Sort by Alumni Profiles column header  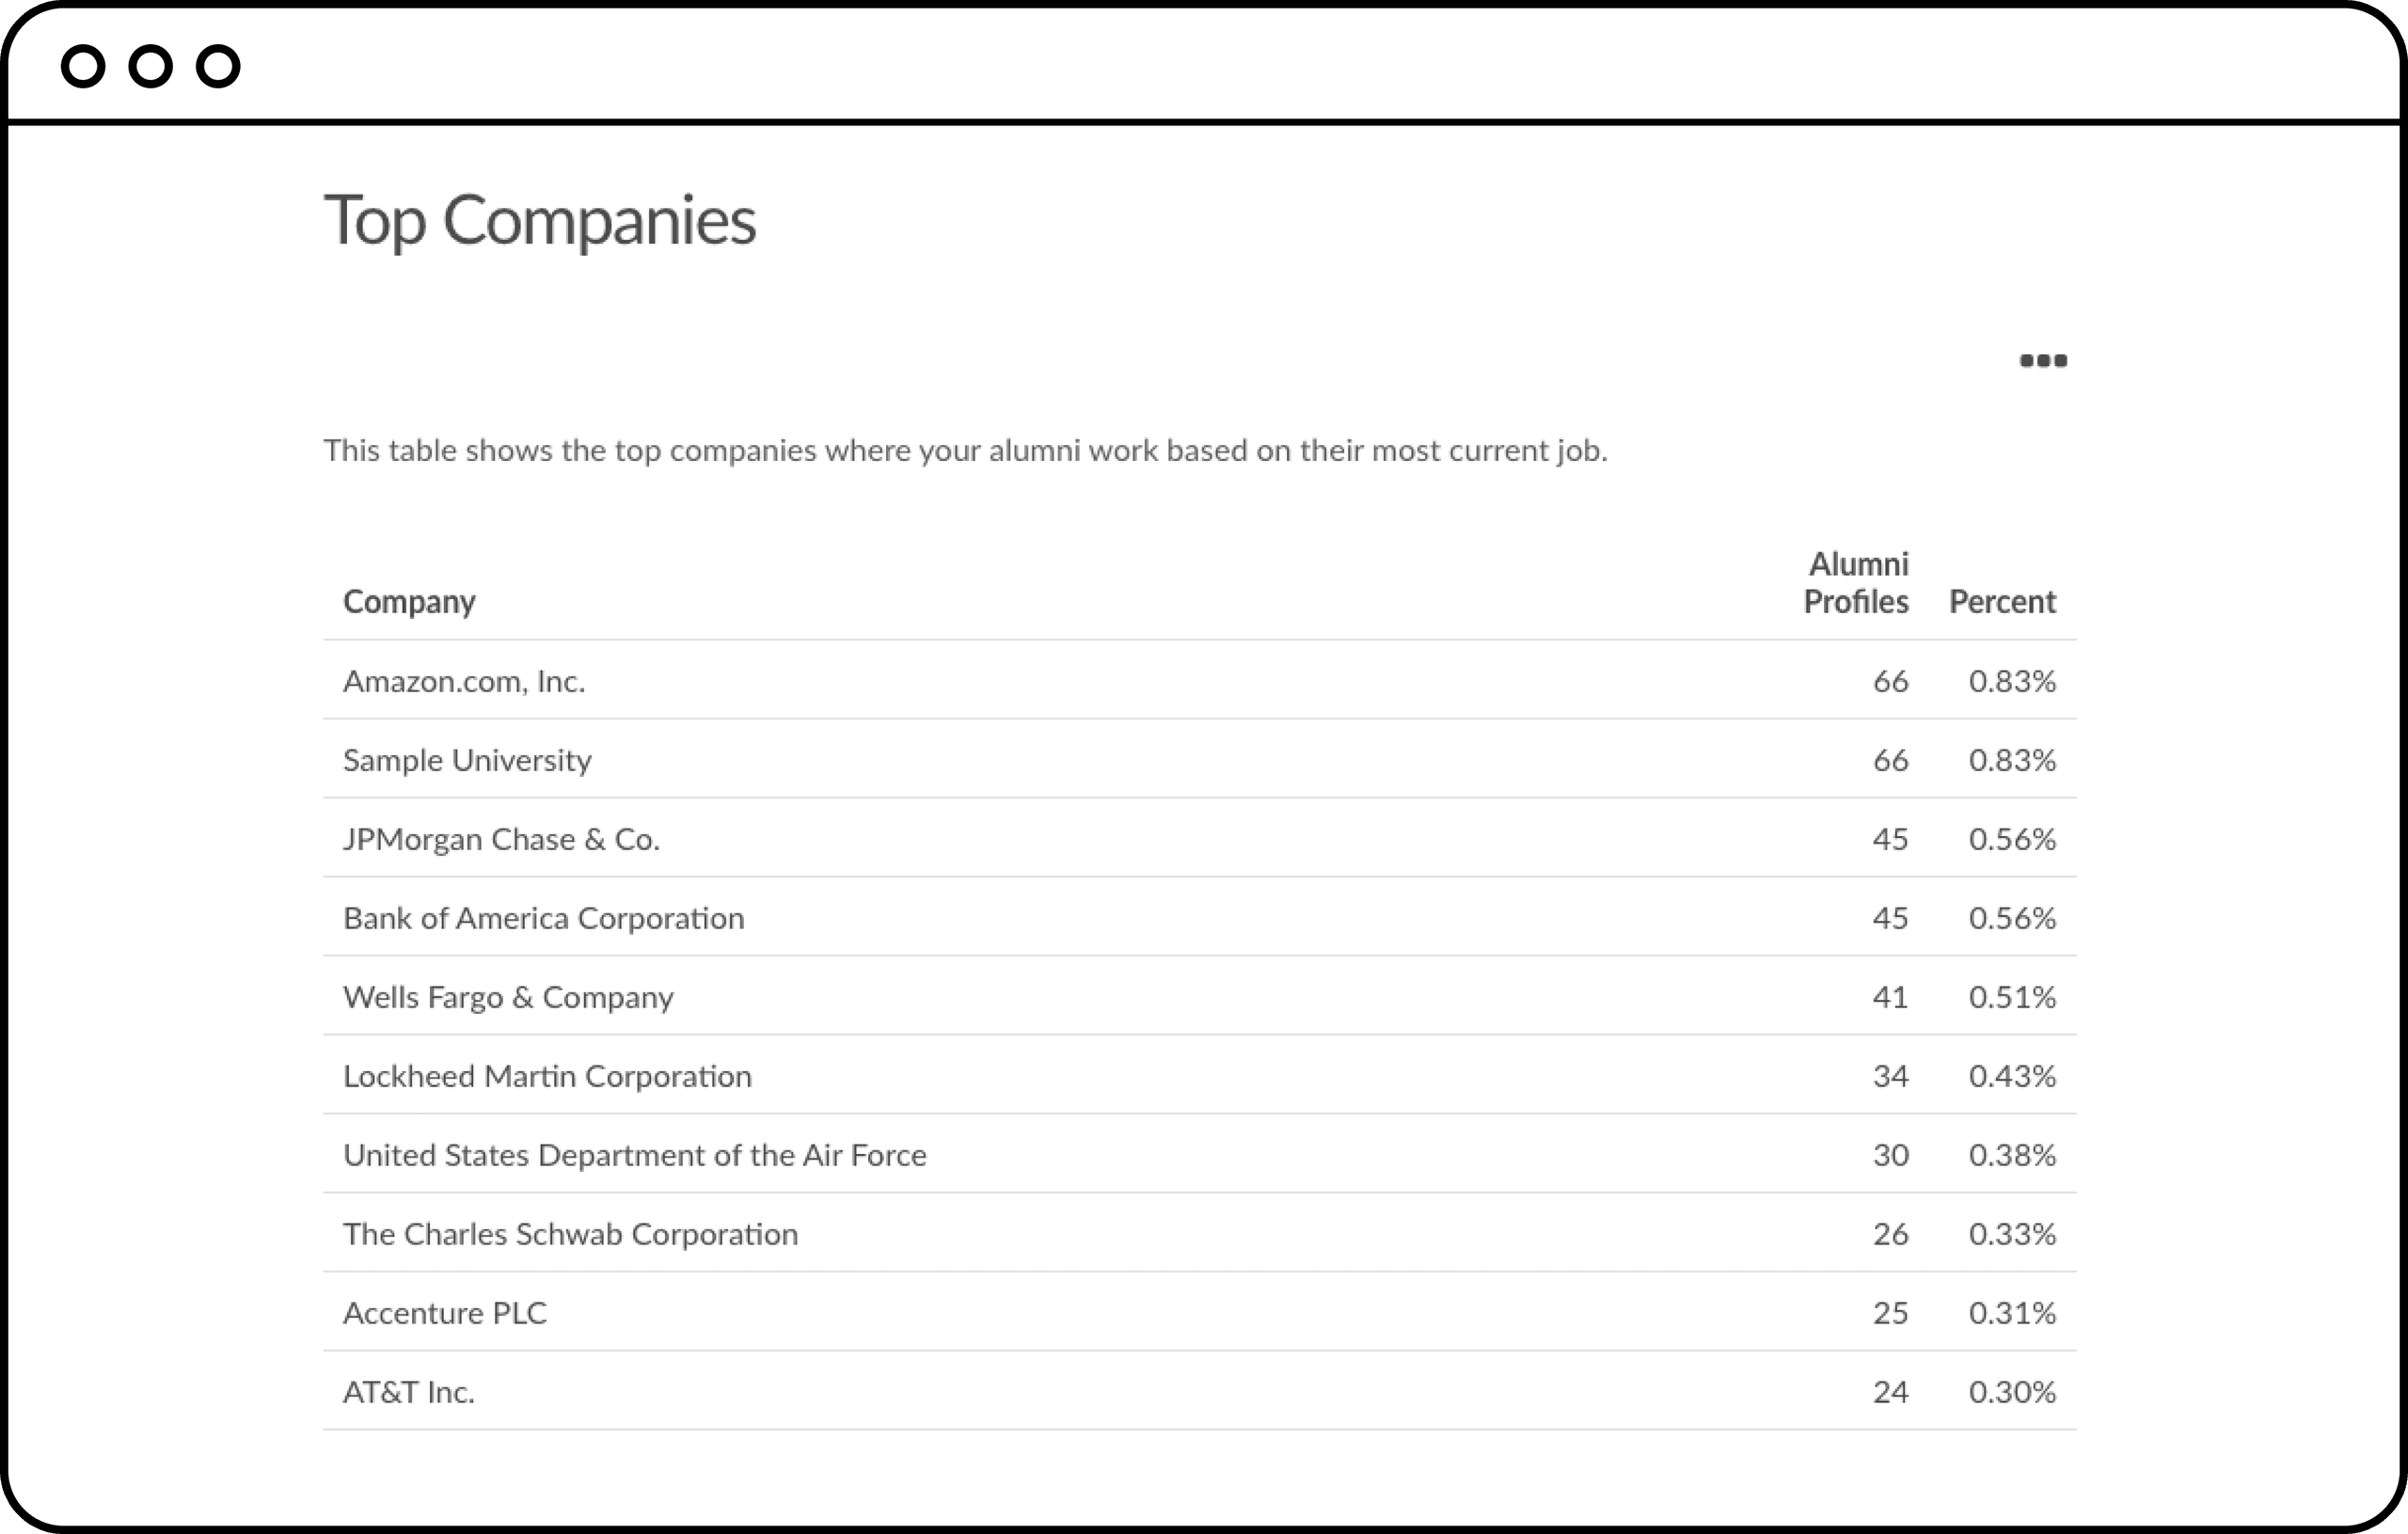click(1856, 583)
